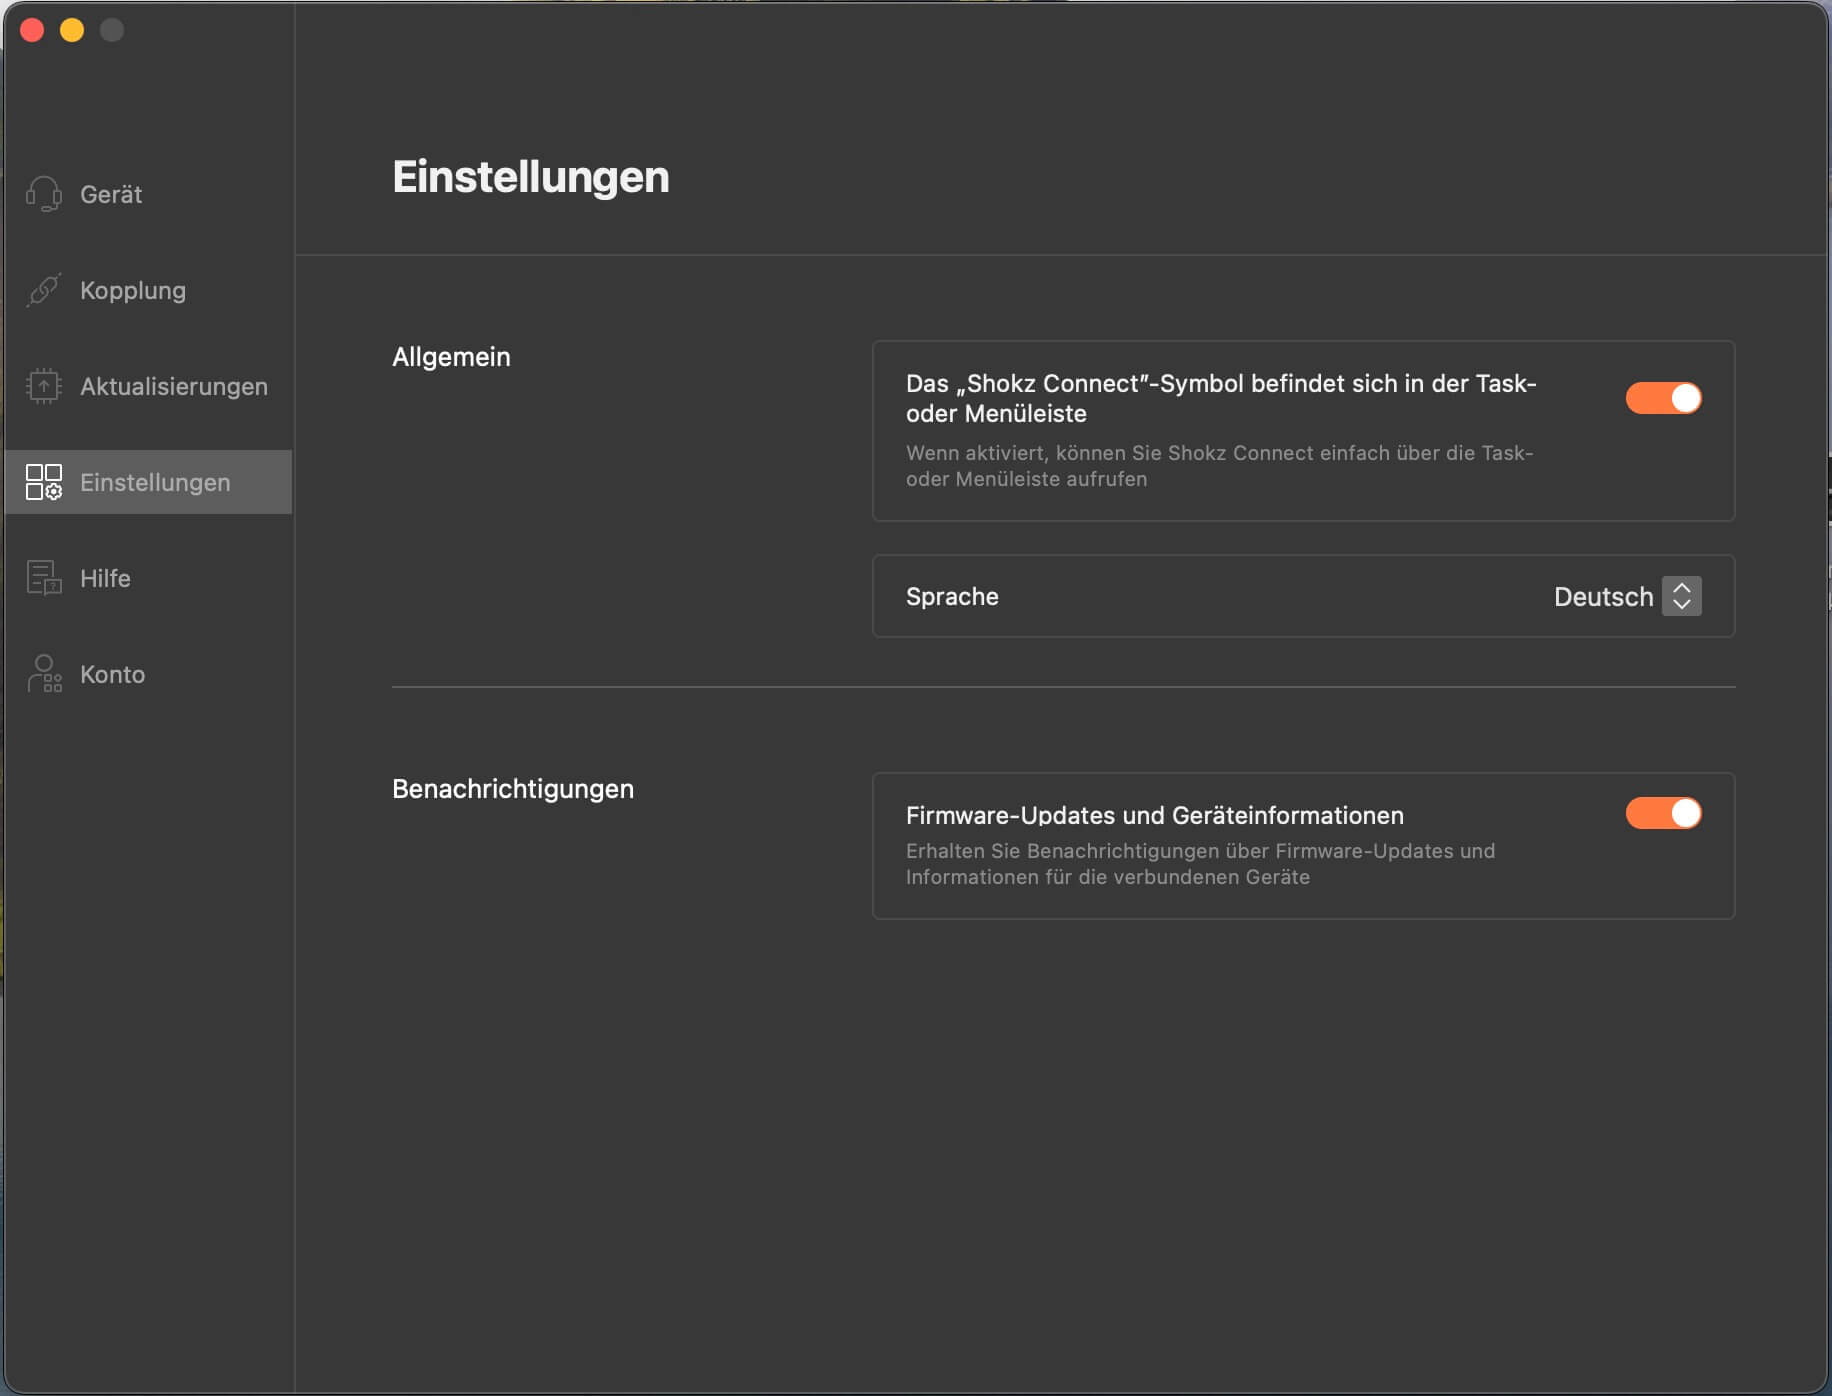This screenshot has height=1396, width=1832.
Task: Click the grid-gear Einstellungen icon
Action: 44,482
